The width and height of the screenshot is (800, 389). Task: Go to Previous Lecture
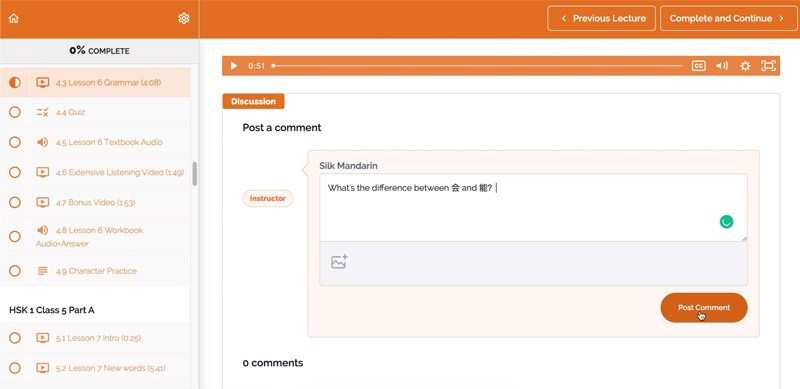coord(602,18)
